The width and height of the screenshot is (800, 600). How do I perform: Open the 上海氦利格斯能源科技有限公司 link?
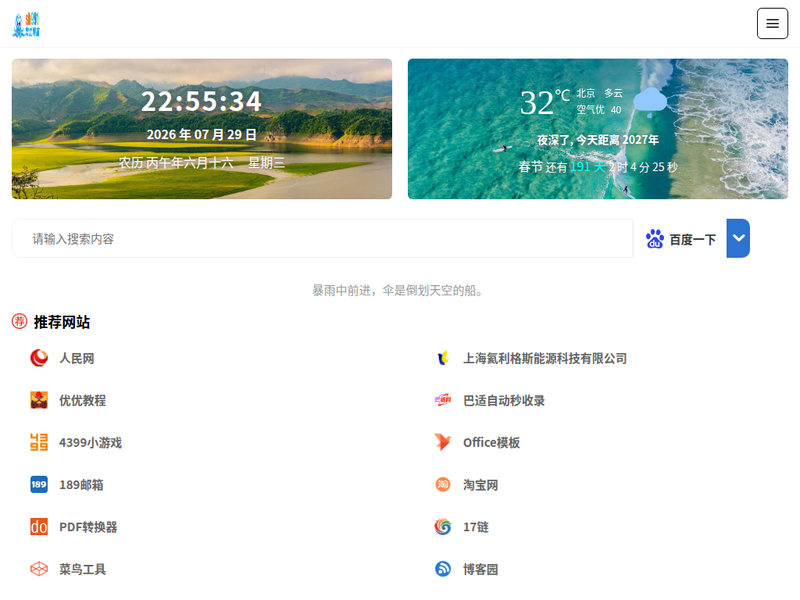coord(545,359)
